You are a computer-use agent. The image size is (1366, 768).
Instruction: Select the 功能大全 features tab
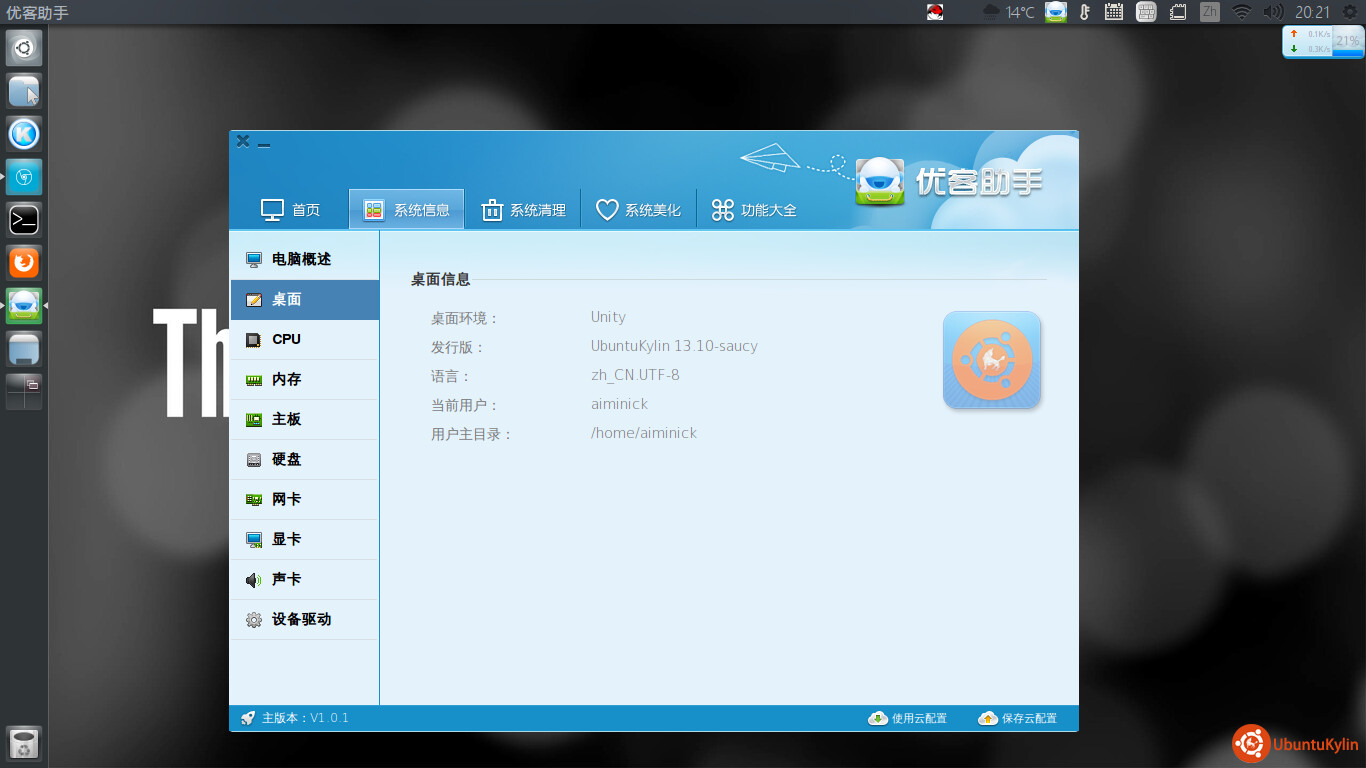tap(754, 210)
